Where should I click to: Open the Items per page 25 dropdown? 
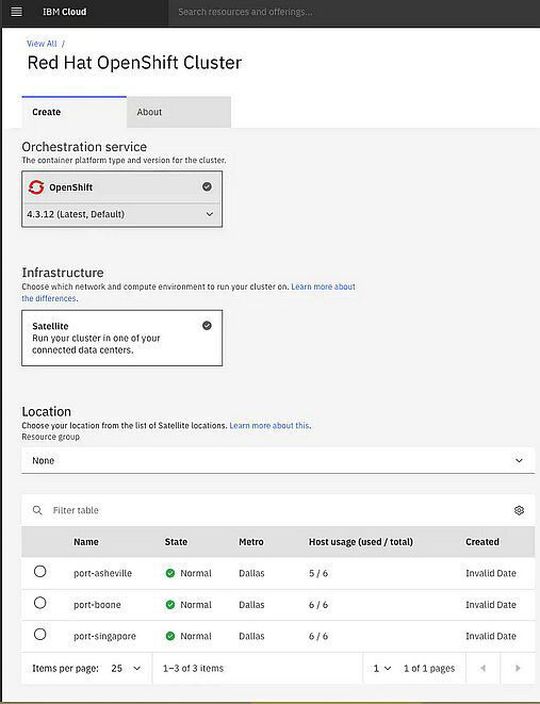[x=126, y=668]
